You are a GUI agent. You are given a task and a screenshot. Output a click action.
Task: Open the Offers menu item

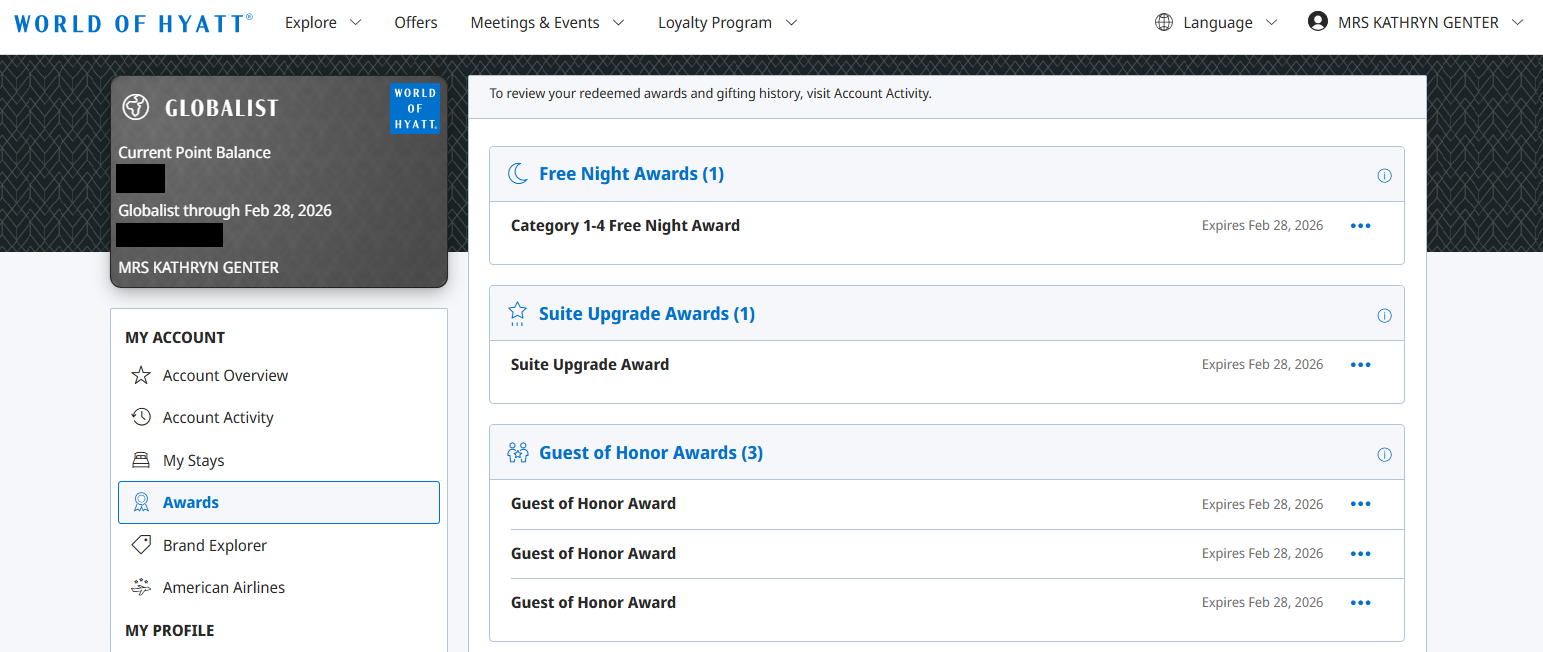point(415,21)
